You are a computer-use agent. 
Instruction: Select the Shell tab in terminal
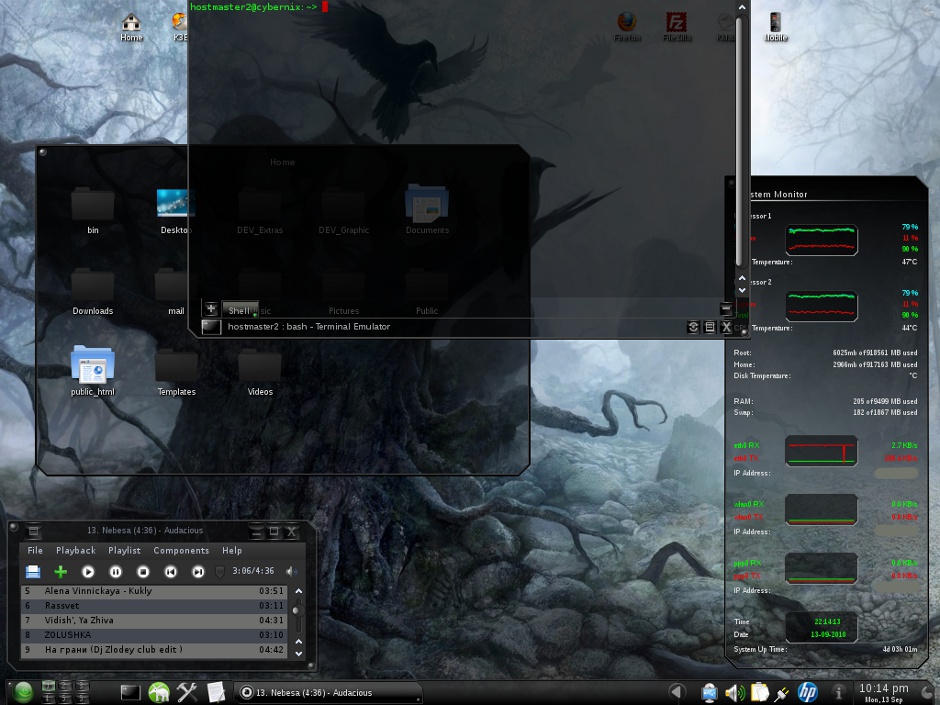[x=240, y=310]
